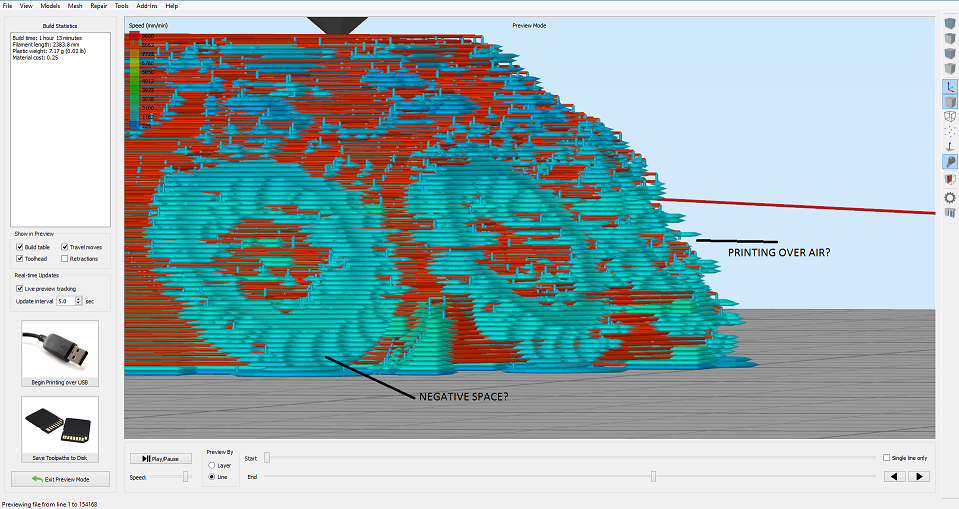
Task: Open the Repair menu
Action: point(98,6)
